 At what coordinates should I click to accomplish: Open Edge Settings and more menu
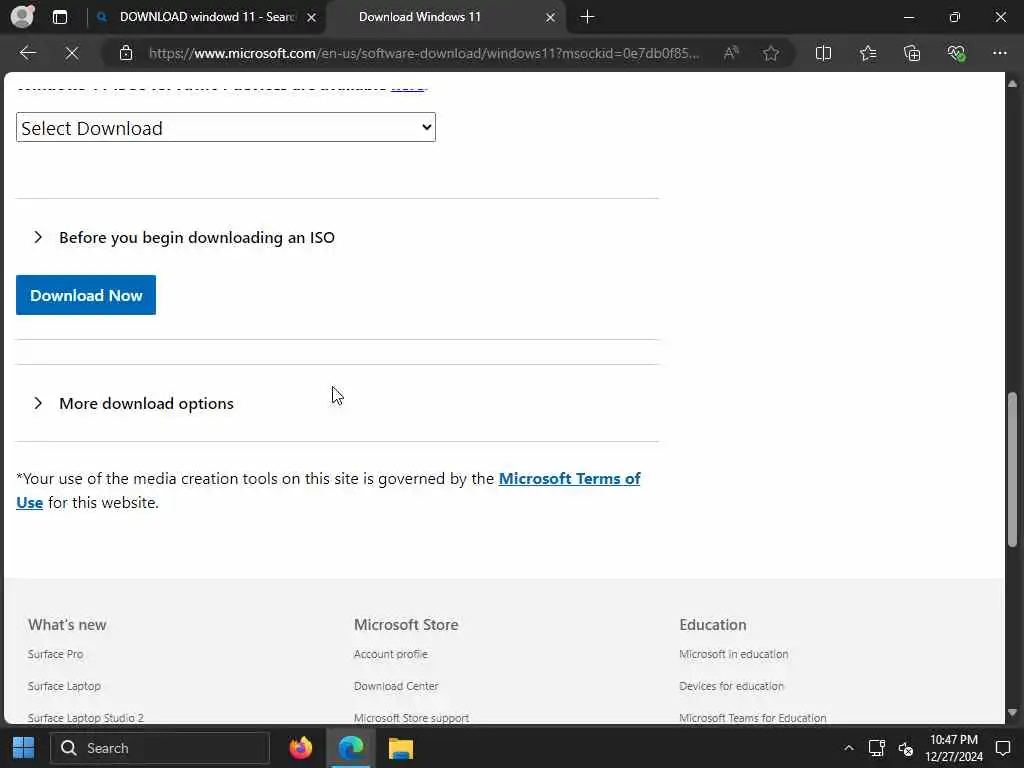pos(1000,53)
